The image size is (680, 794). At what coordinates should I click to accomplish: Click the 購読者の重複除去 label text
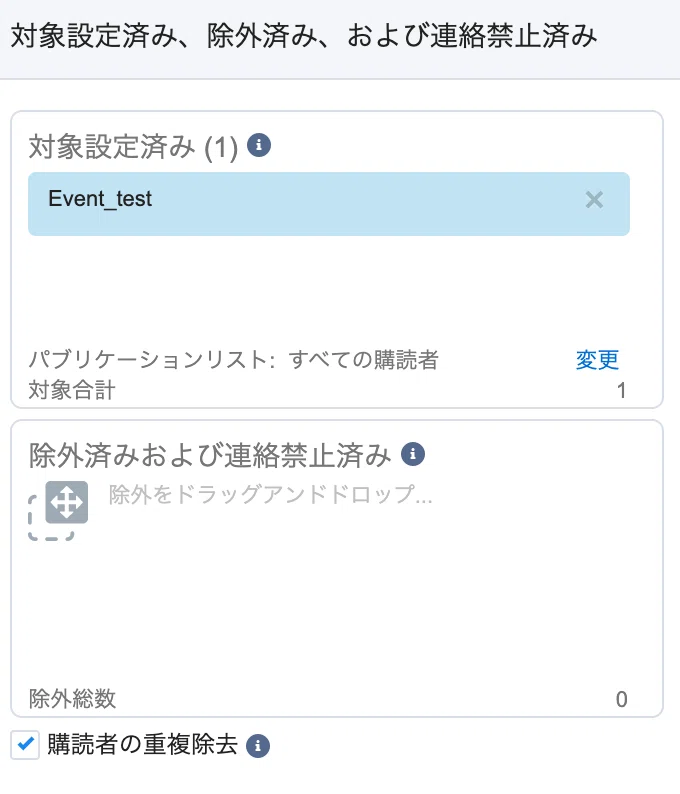click(x=142, y=744)
